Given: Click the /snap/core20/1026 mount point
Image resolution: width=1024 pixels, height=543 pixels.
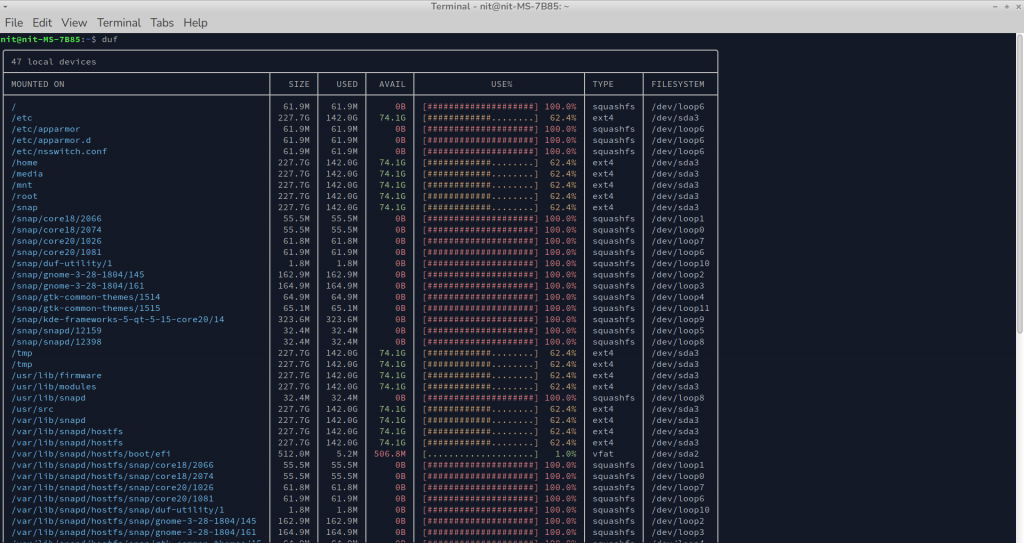Looking at the screenshot, I should coord(56,240).
